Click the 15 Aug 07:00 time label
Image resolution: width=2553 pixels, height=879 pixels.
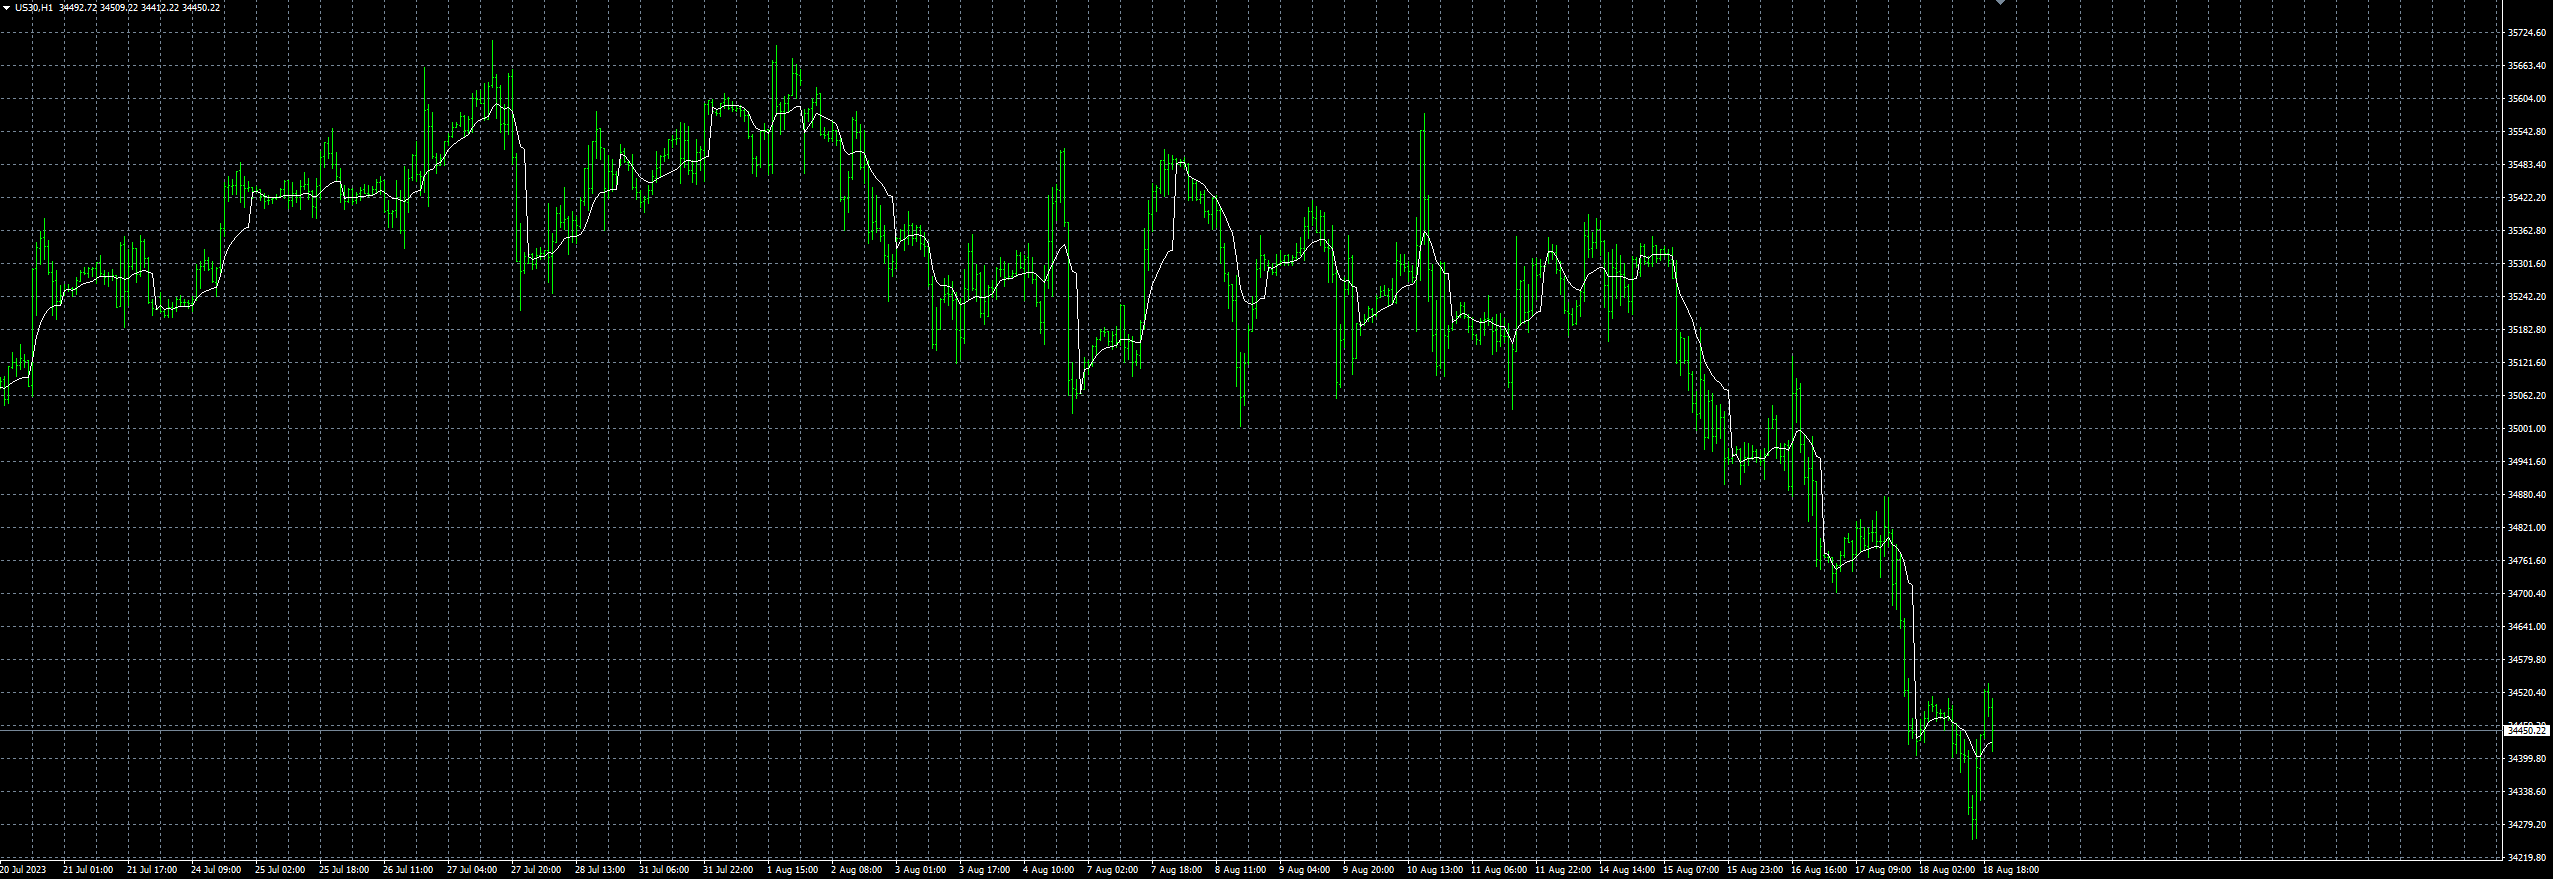1690,870
